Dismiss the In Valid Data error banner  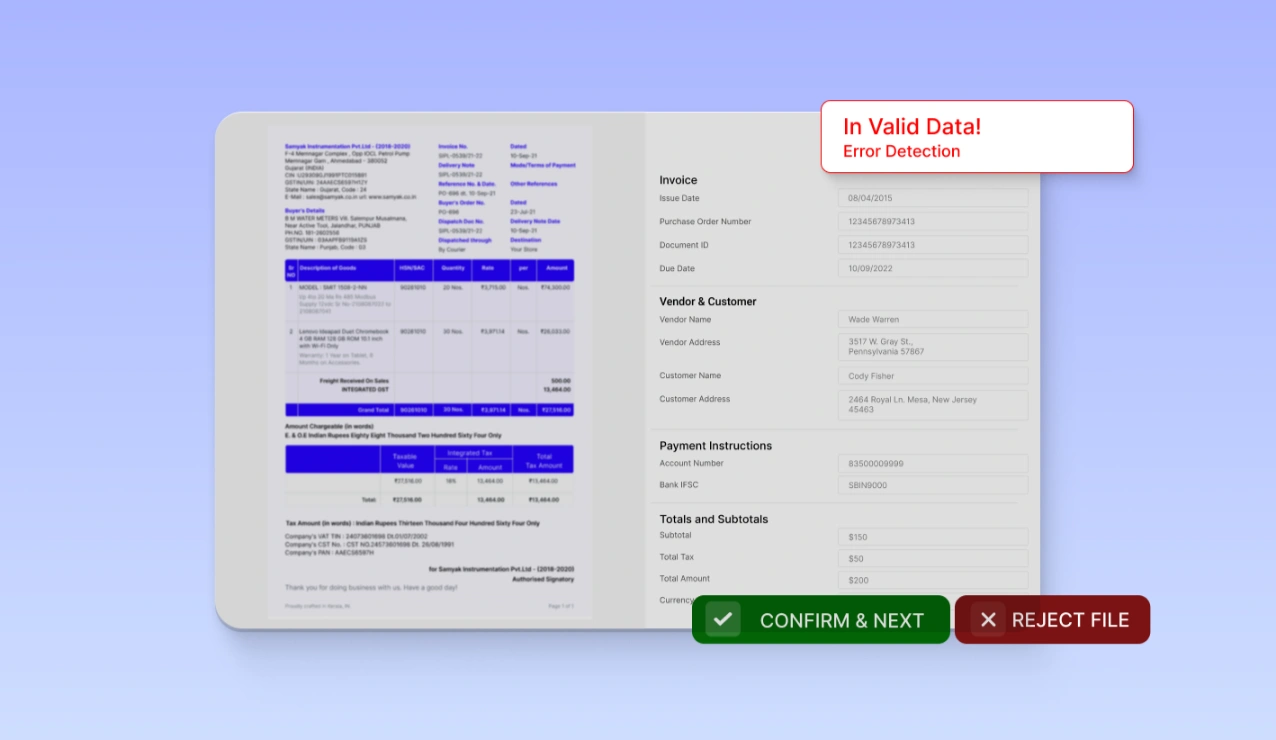coord(977,136)
